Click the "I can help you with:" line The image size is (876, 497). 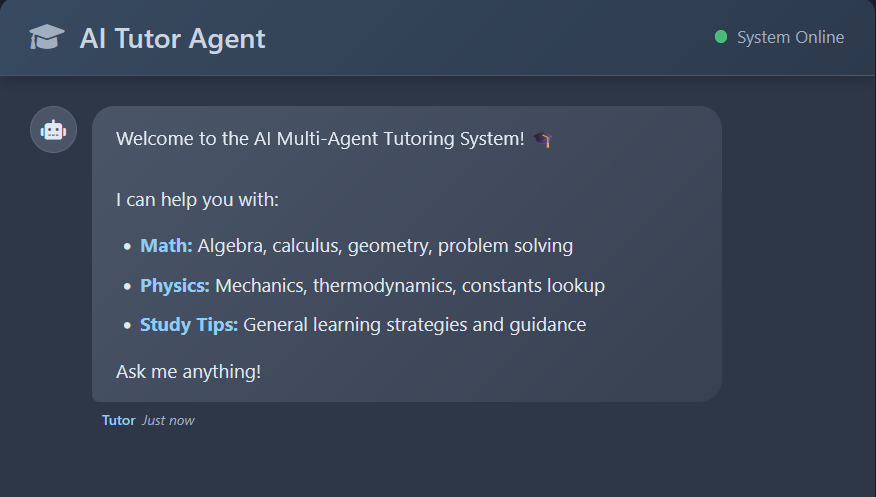click(x=197, y=200)
